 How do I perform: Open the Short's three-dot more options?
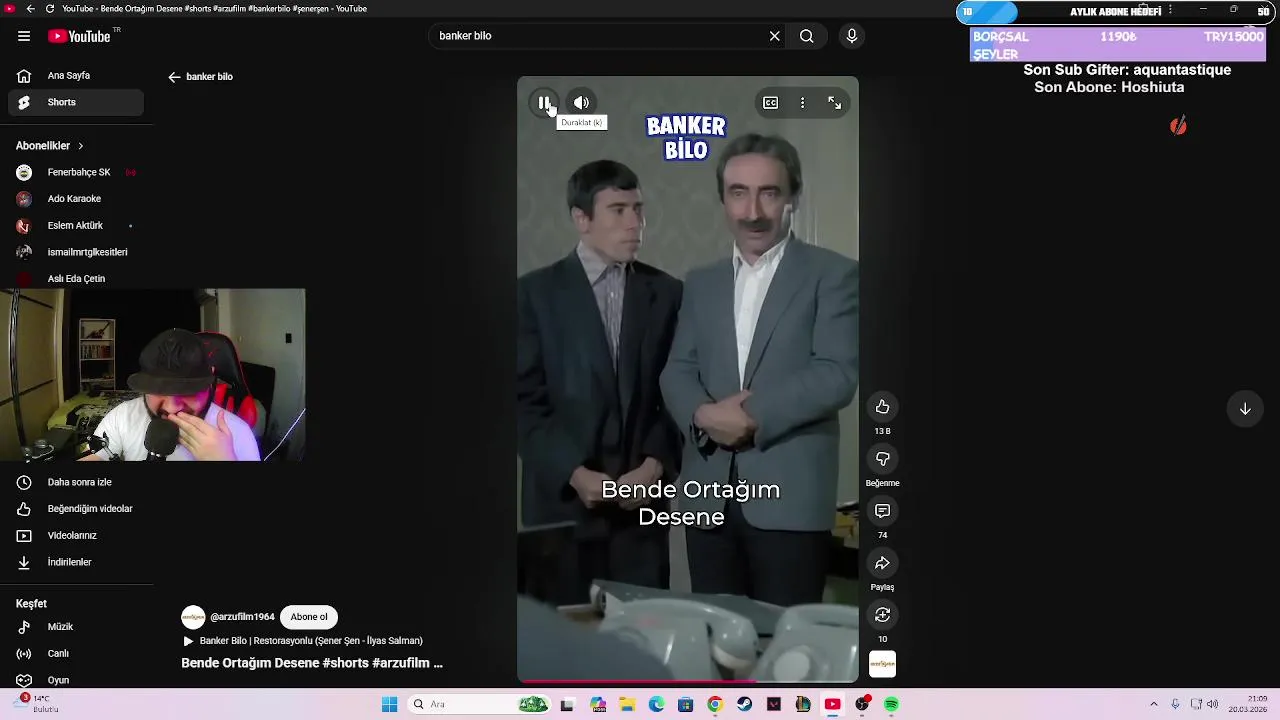click(802, 103)
